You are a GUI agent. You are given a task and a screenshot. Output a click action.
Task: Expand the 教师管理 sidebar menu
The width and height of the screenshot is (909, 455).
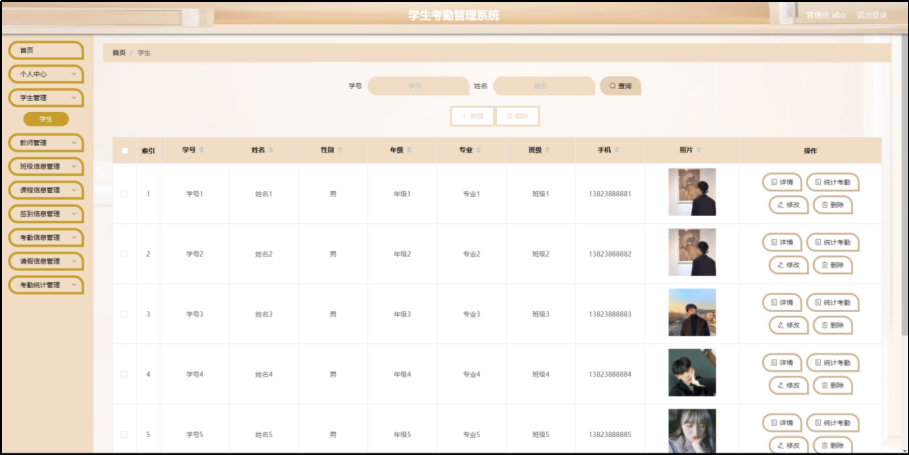[x=46, y=143]
